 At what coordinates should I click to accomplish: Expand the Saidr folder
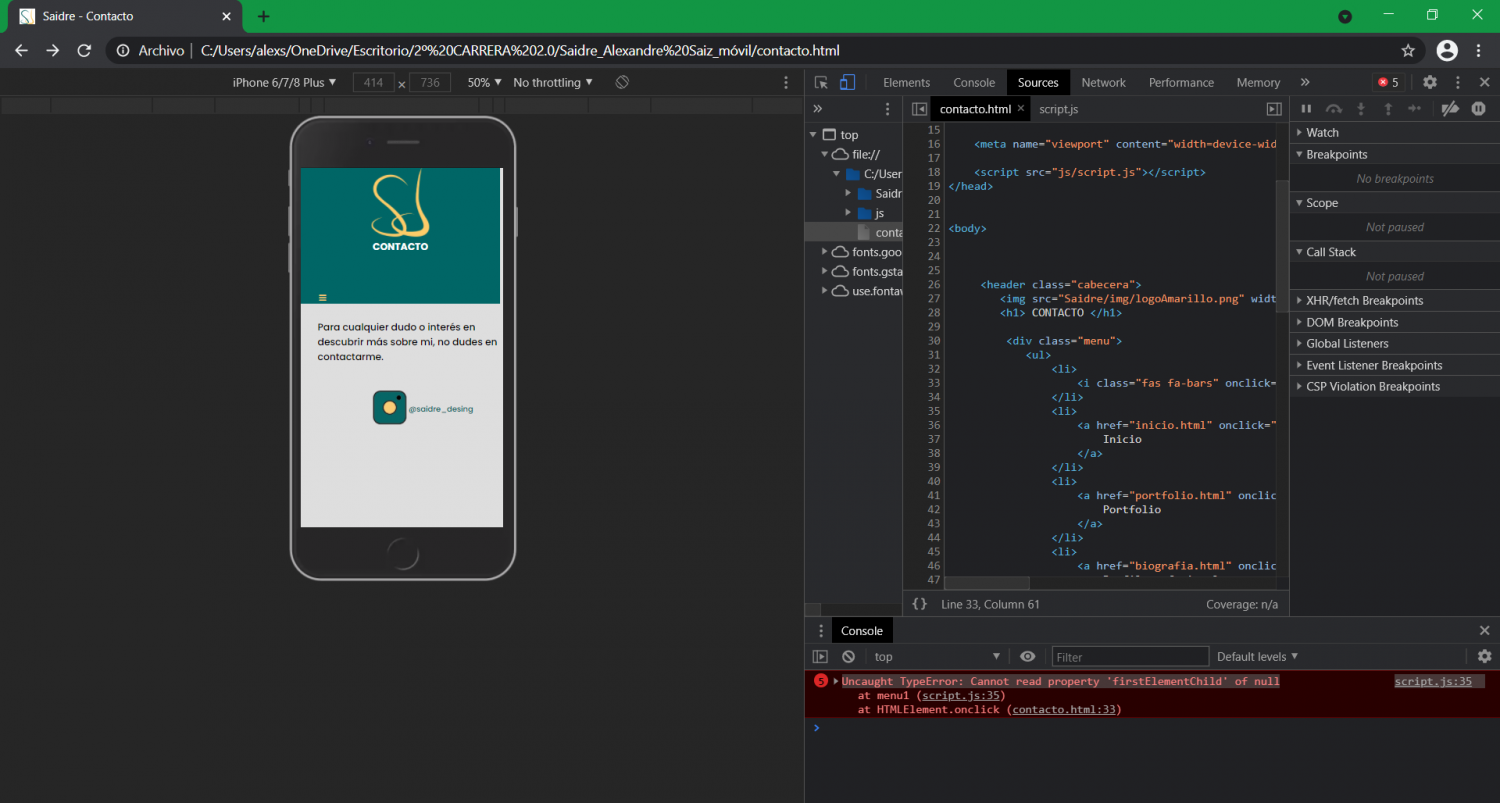pos(849,193)
